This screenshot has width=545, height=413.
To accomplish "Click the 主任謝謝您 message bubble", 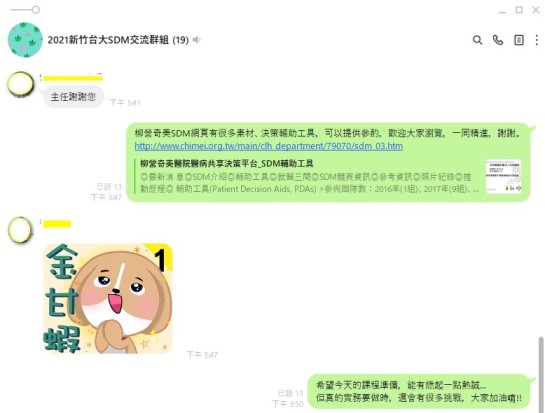I will [73, 97].
